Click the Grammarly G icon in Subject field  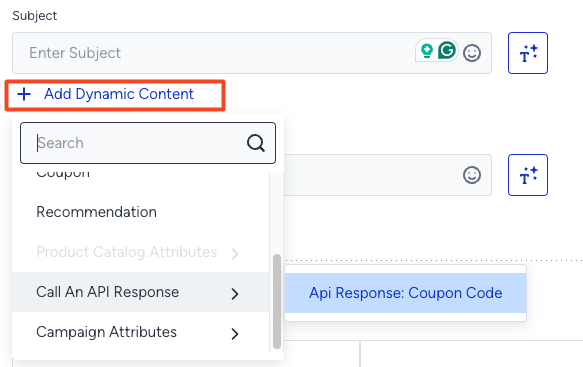[447, 50]
